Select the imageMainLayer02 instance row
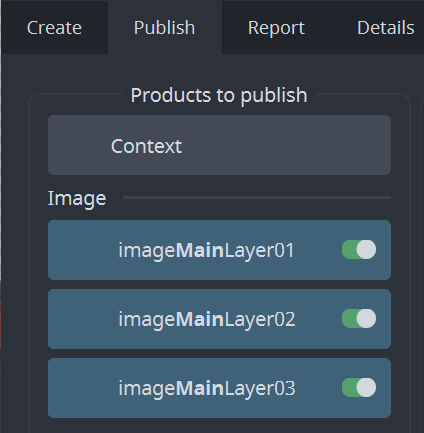Screen dimensions: 424x433 click(219, 319)
